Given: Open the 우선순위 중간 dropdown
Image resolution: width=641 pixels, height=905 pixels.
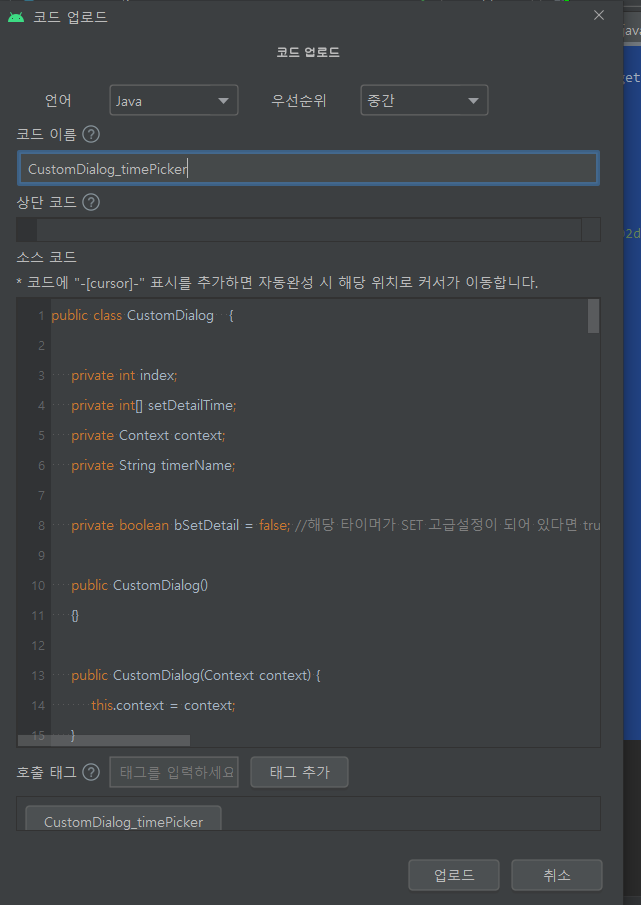Looking at the screenshot, I should pyautogui.click(x=424, y=100).
